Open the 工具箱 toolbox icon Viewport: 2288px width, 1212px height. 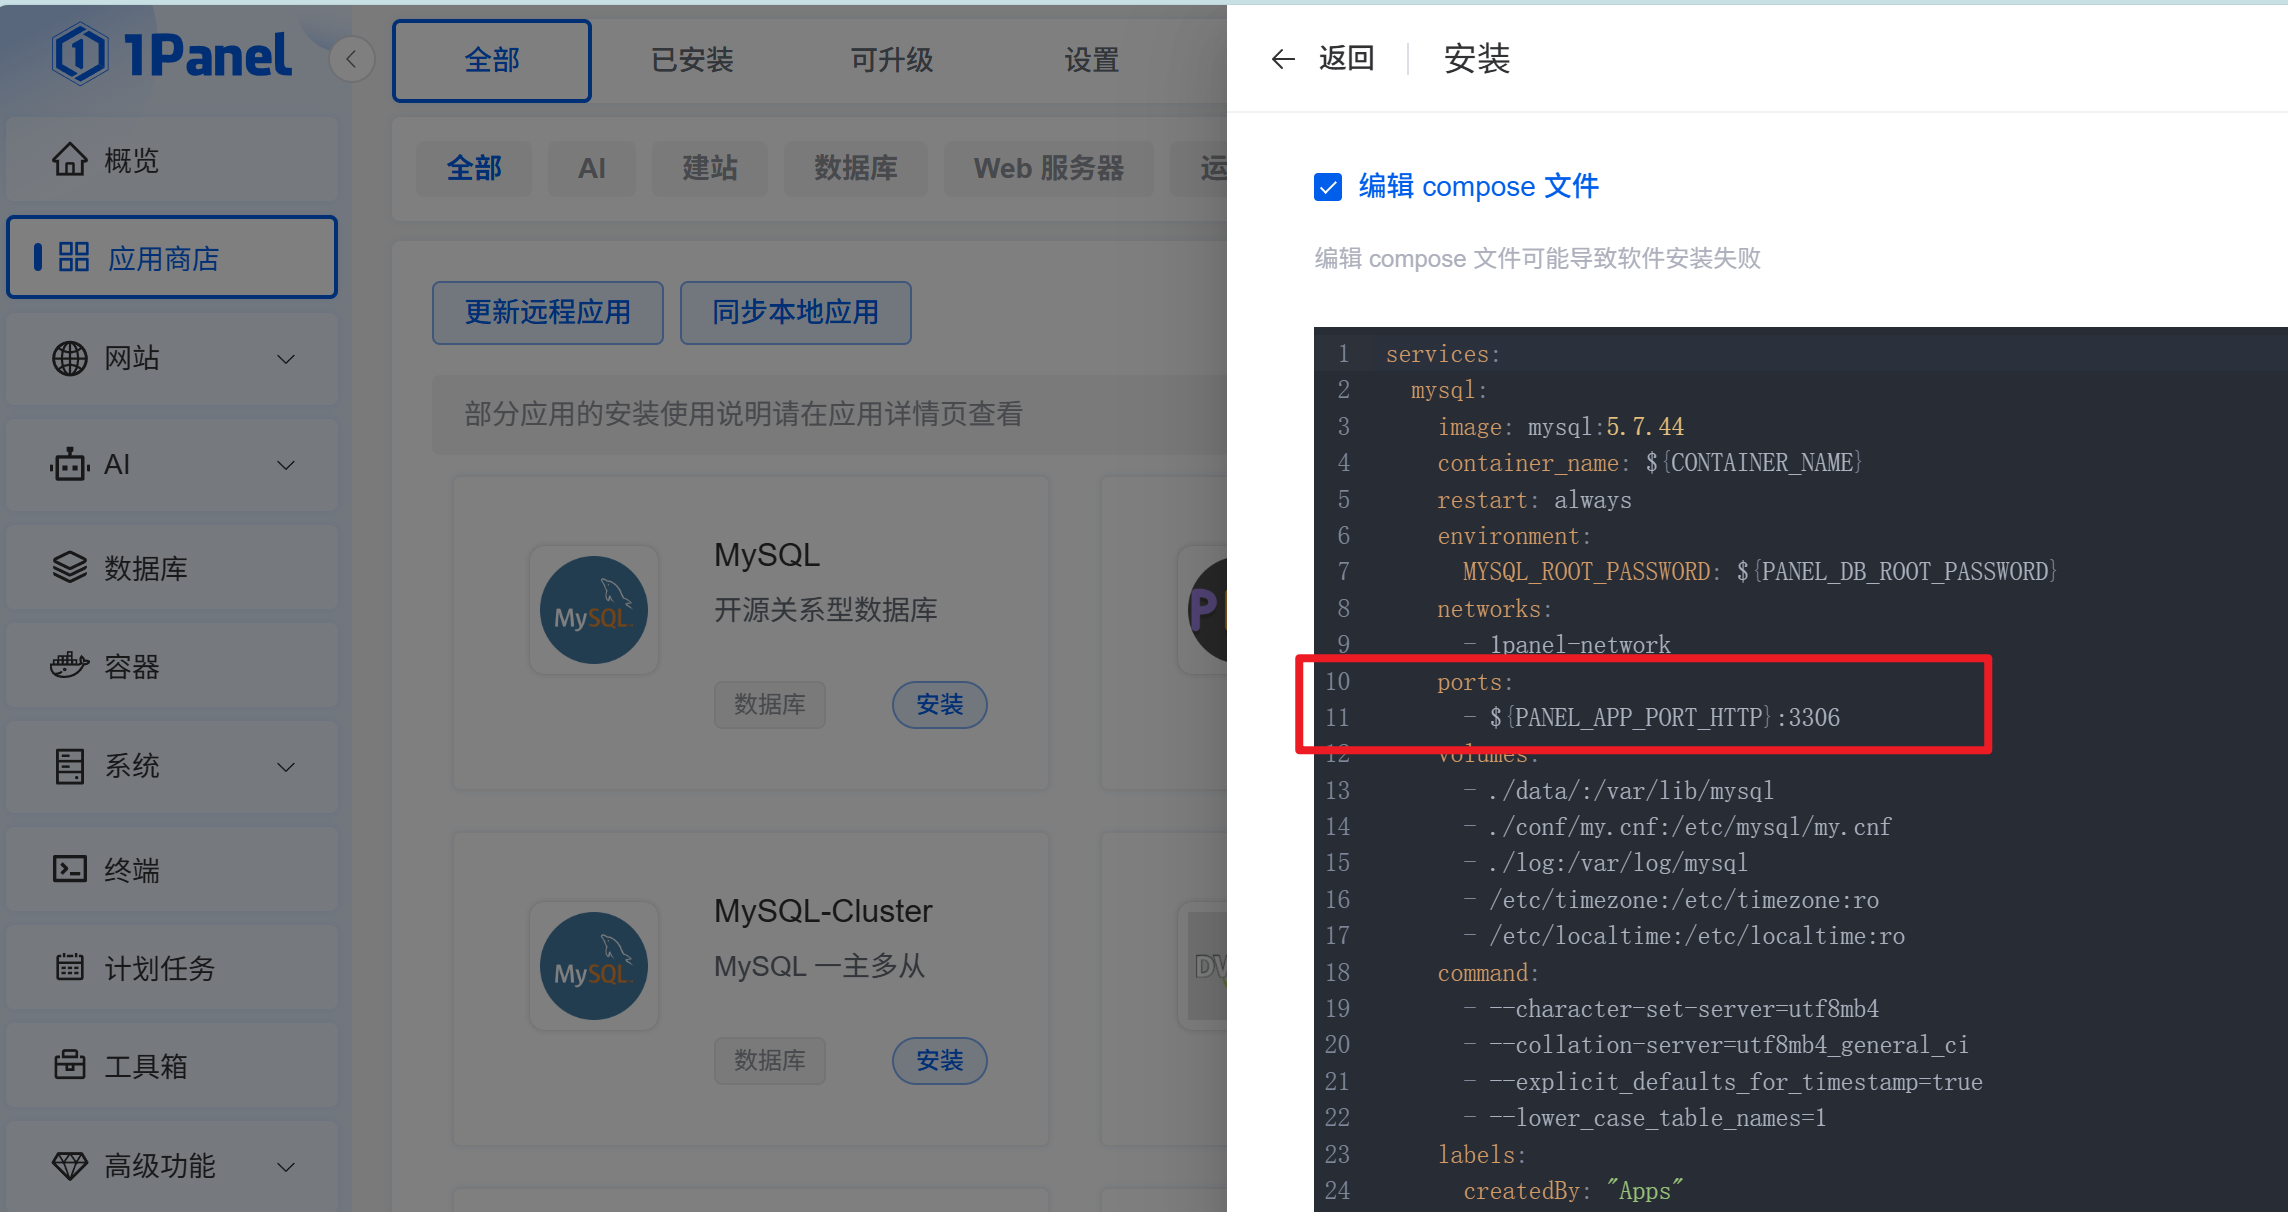pos(70,1065)
